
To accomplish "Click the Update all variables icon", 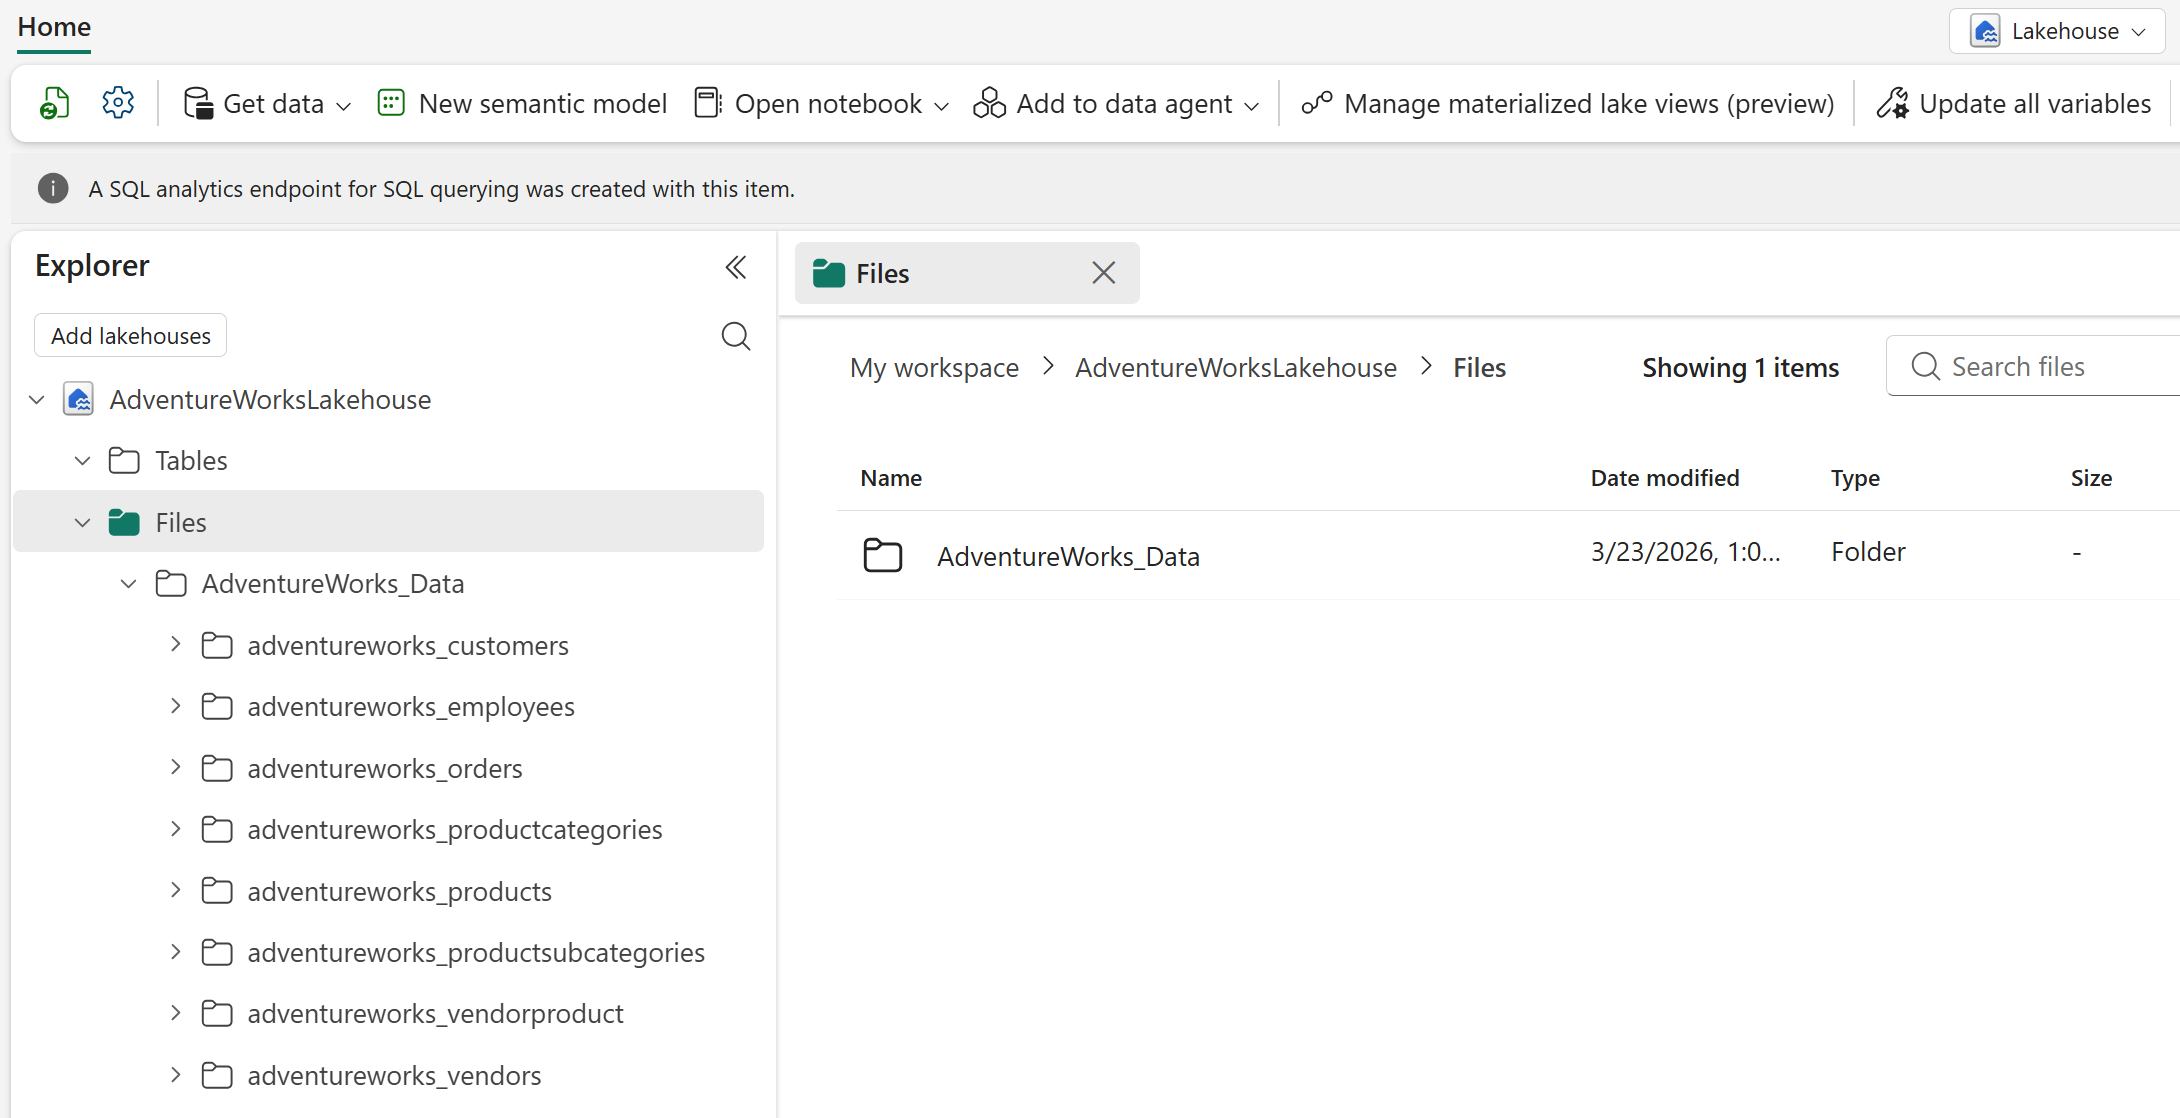I will 1892,103.
